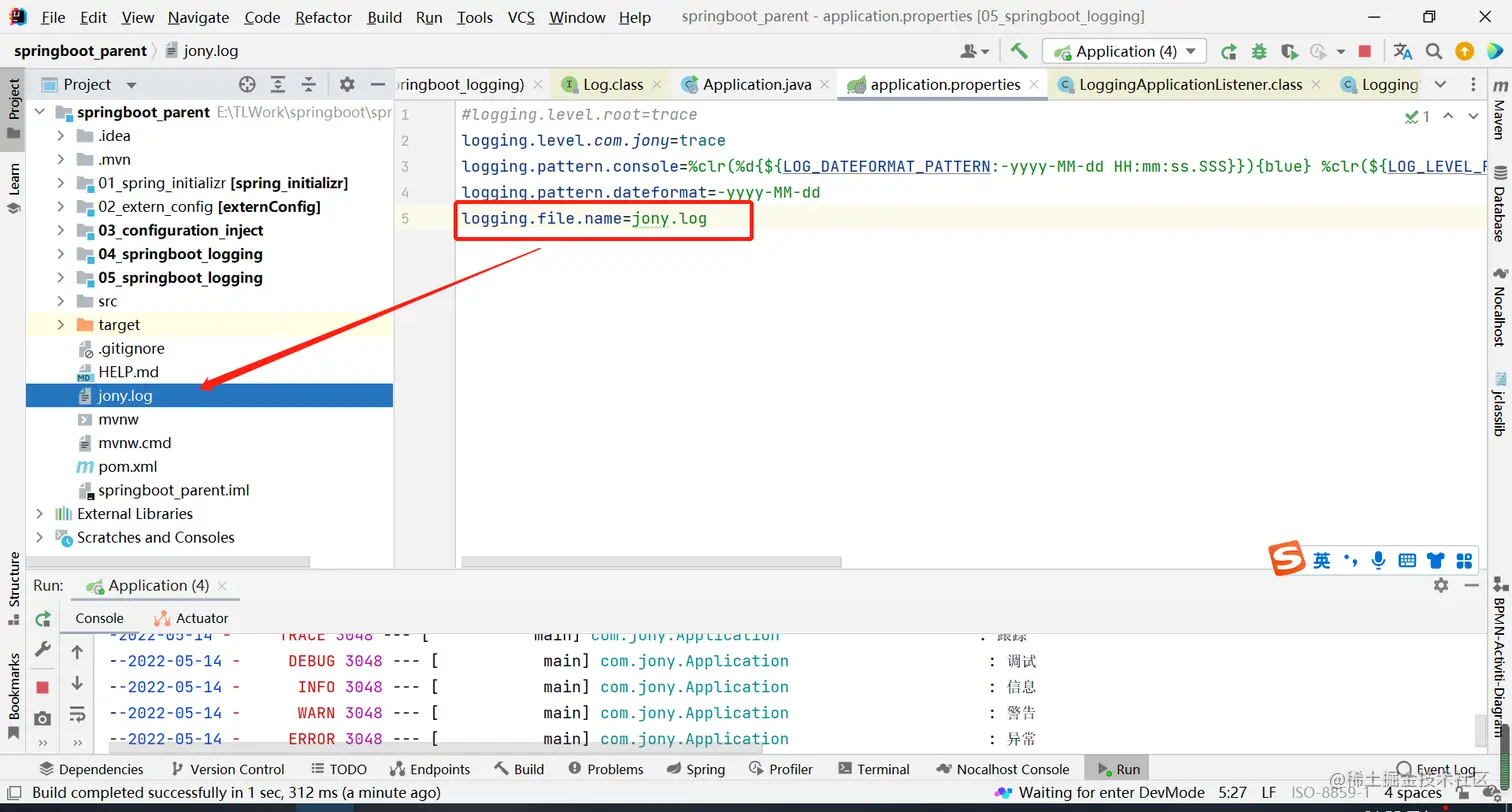Viewport: 1512px width, 812px height.
Task: Toggle Sogou input English/Chinese mode
Action: pyautogui.click(x=1322, y=561)
